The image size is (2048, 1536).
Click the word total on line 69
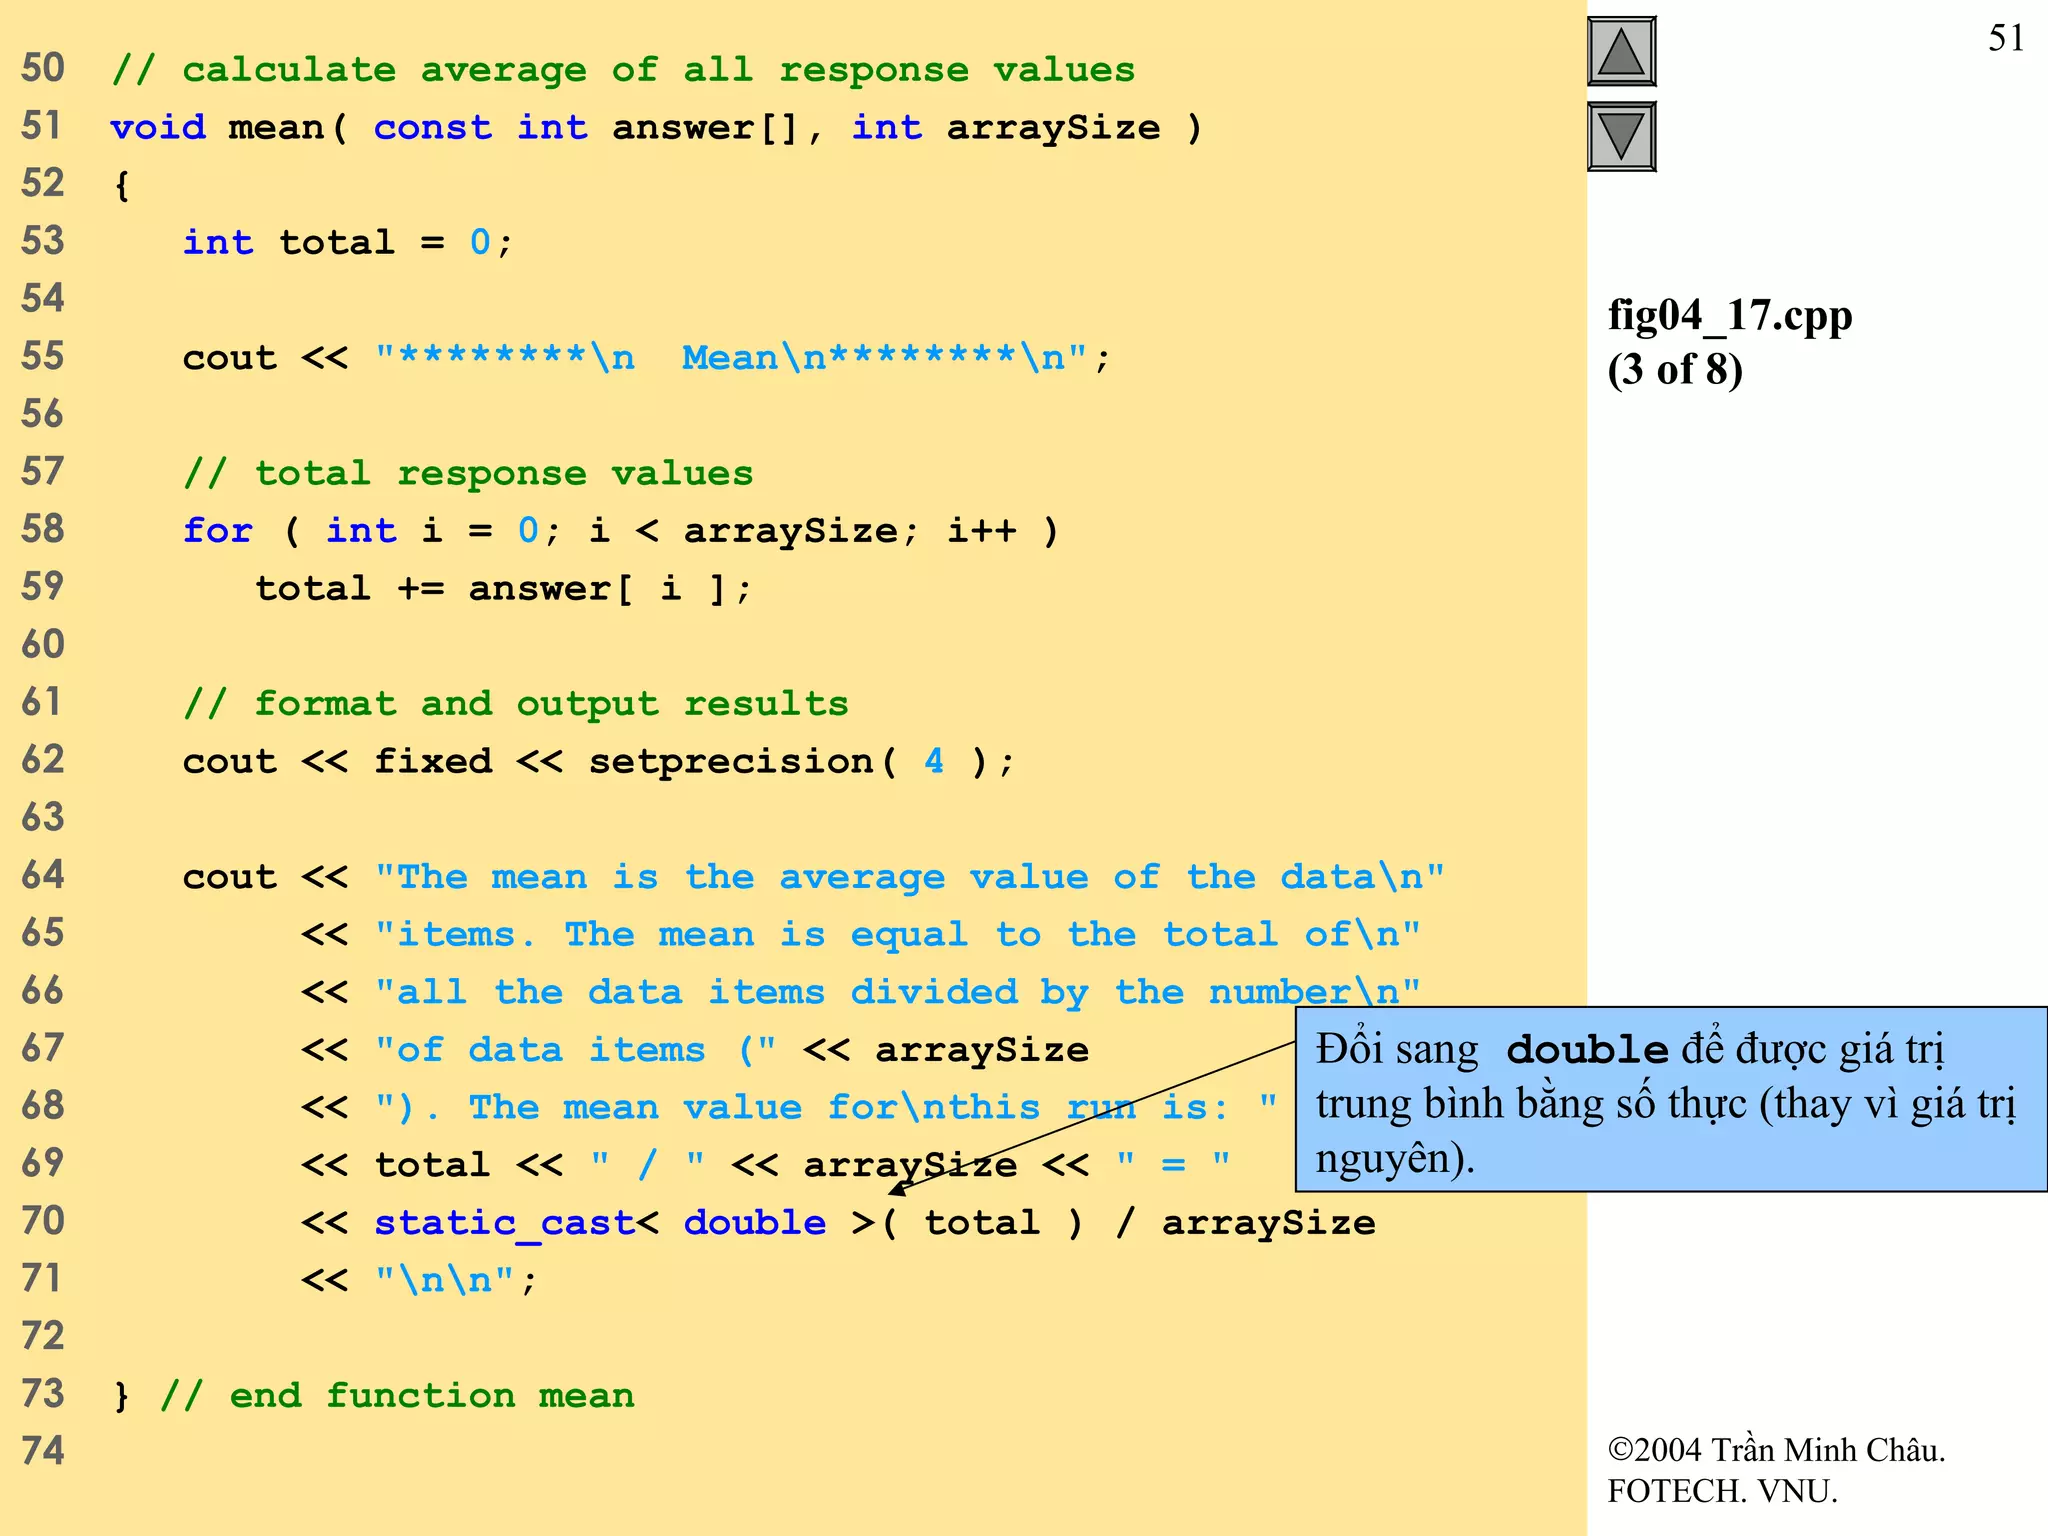[432, 1165]
